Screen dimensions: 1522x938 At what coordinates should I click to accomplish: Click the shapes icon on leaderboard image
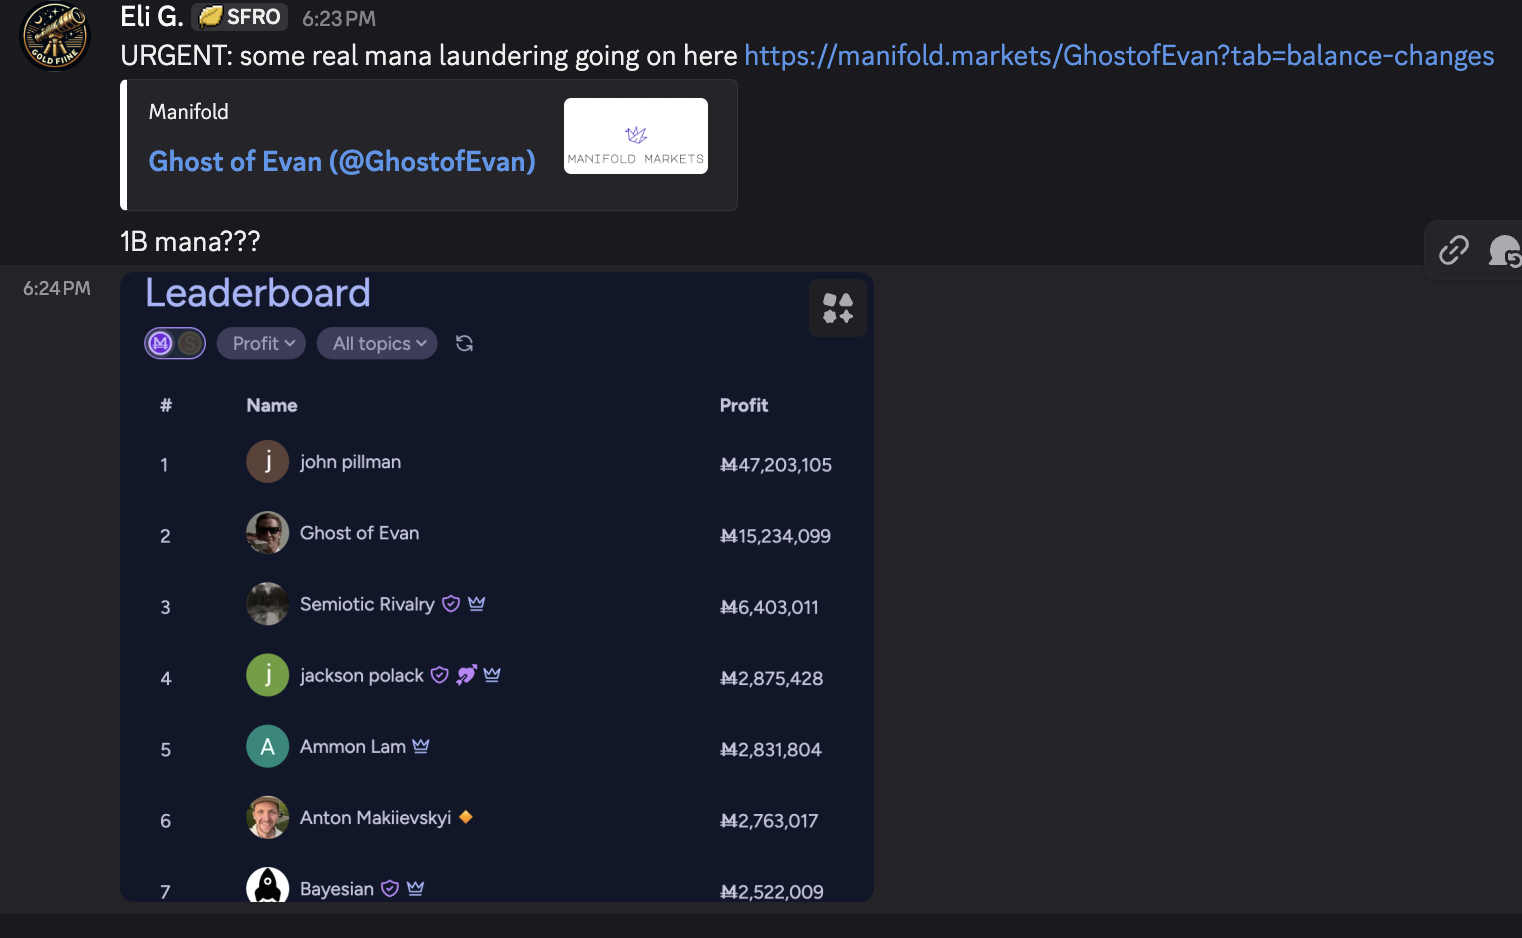click(838, 308)
